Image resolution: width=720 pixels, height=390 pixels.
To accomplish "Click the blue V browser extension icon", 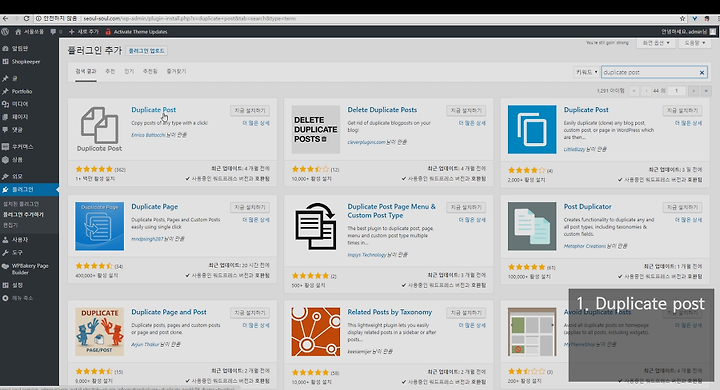I will click(695, 19).
